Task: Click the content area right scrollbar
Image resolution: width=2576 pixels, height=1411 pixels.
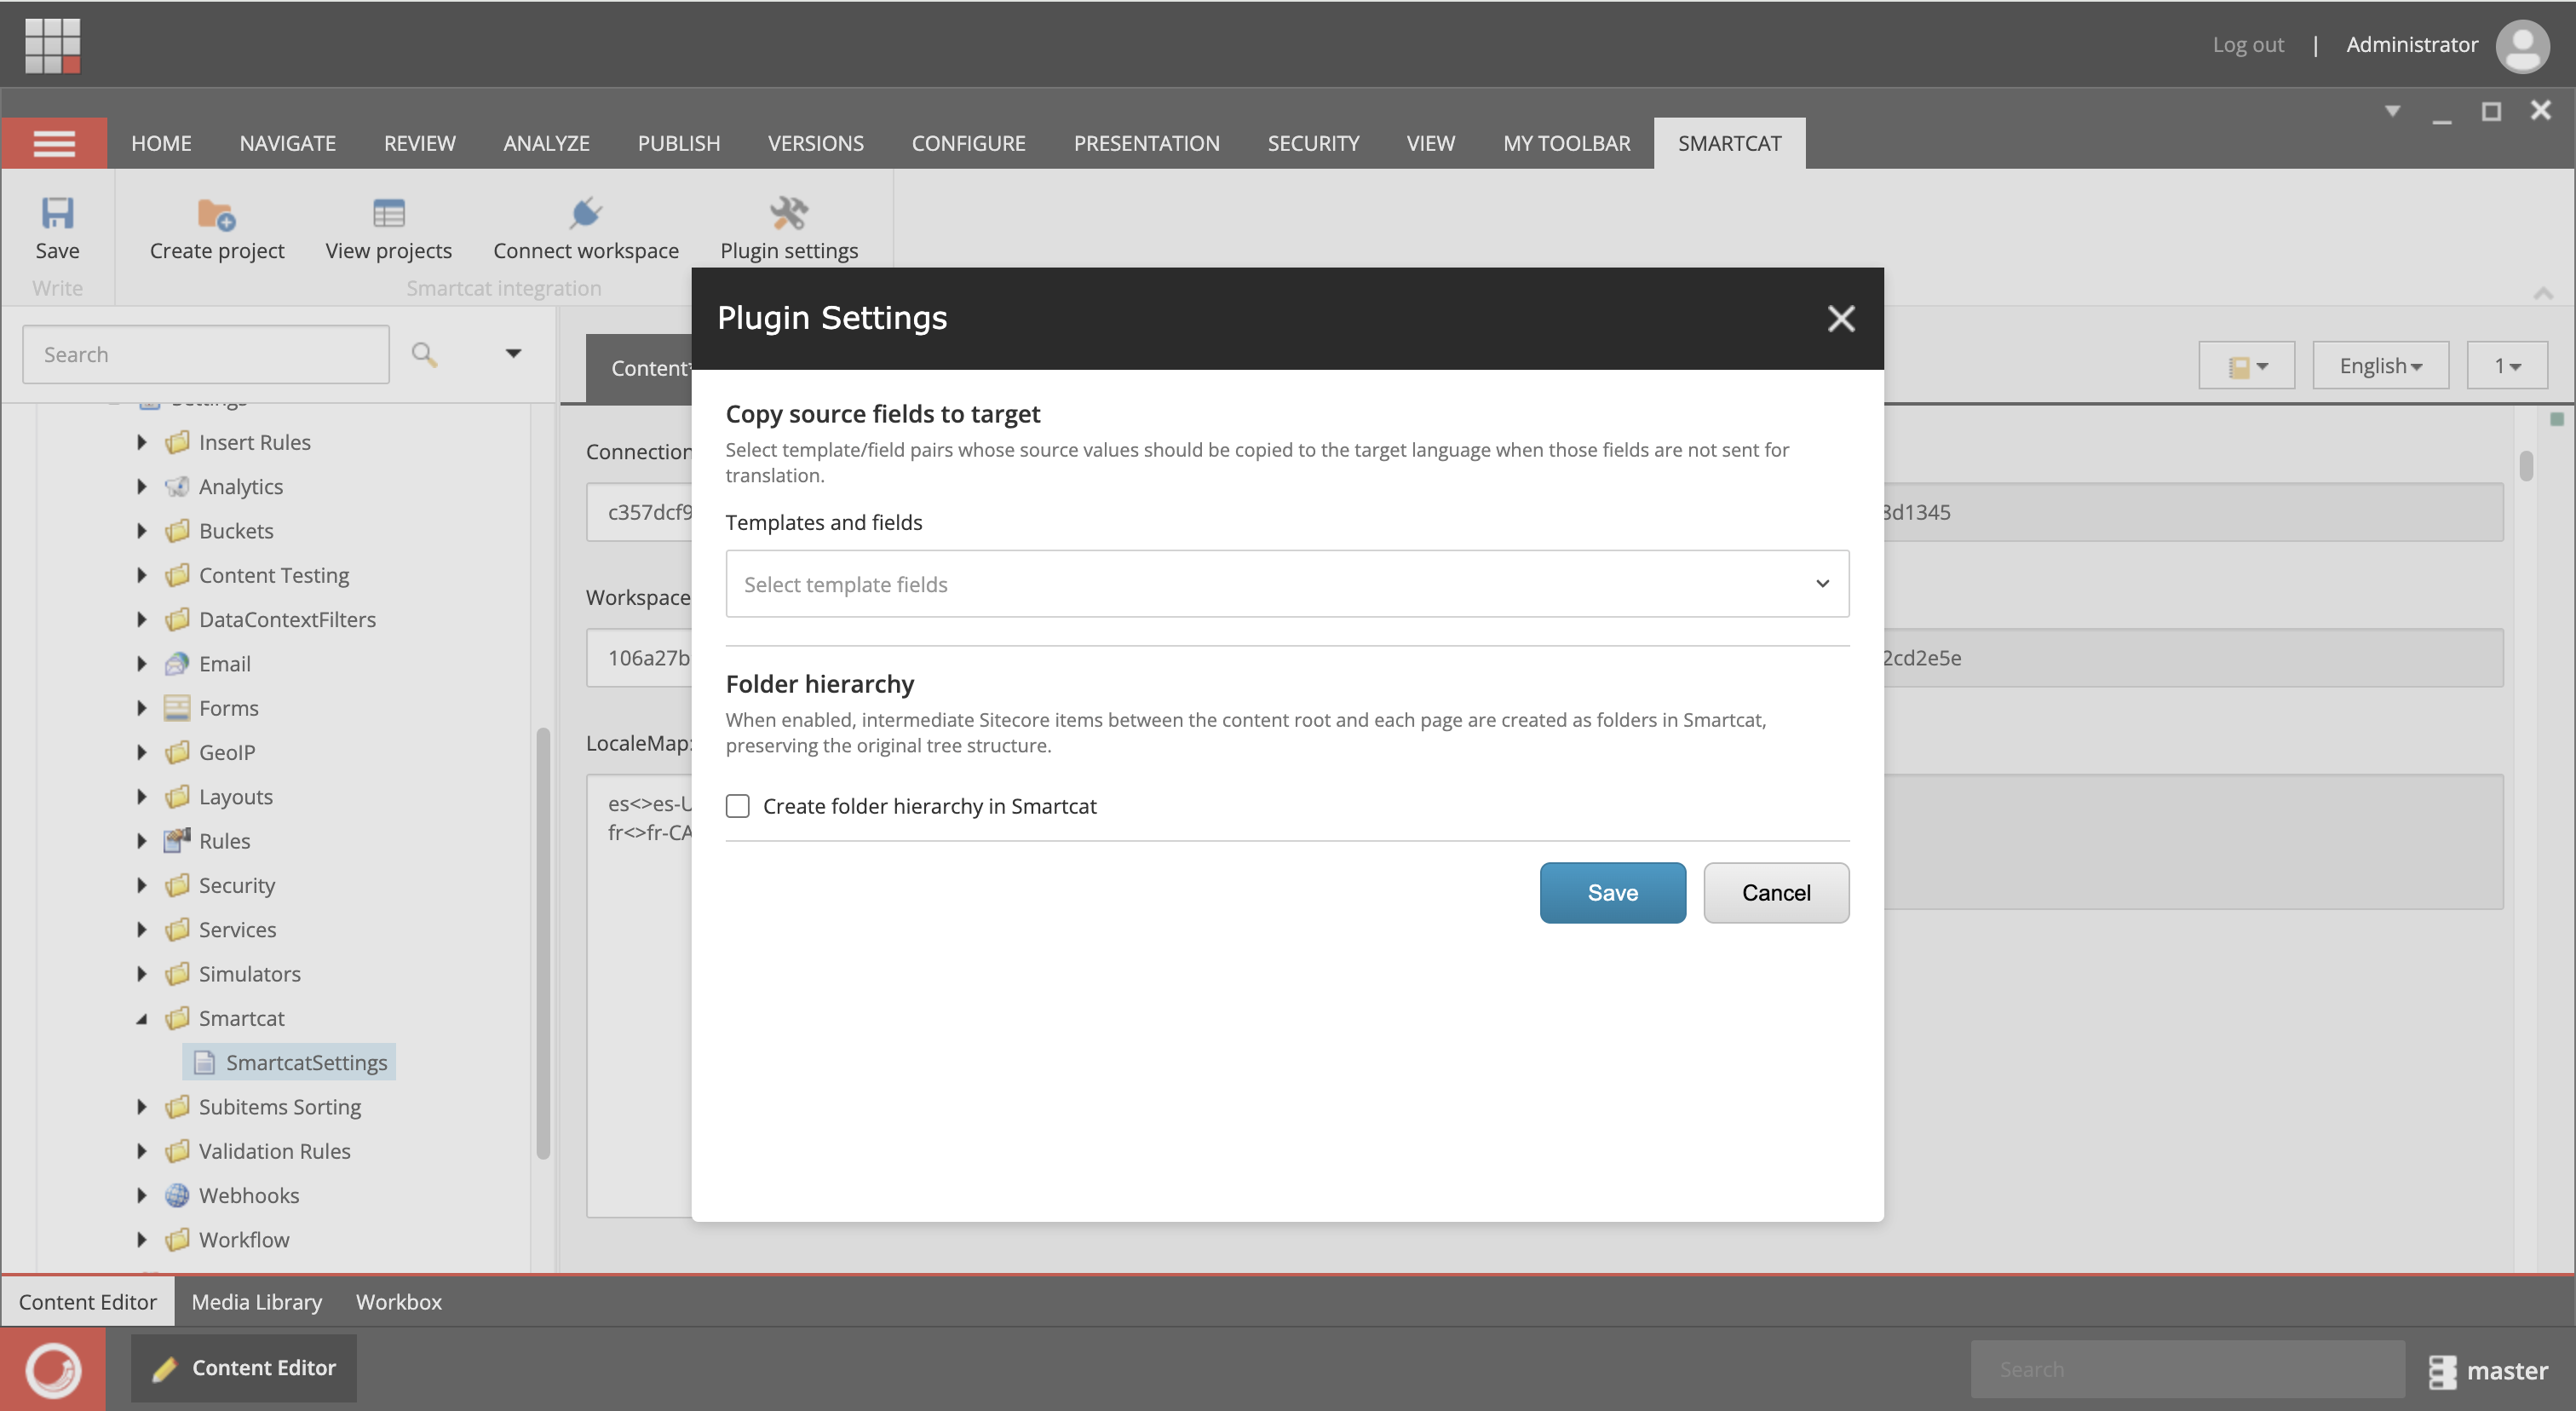Action: 2527,466
